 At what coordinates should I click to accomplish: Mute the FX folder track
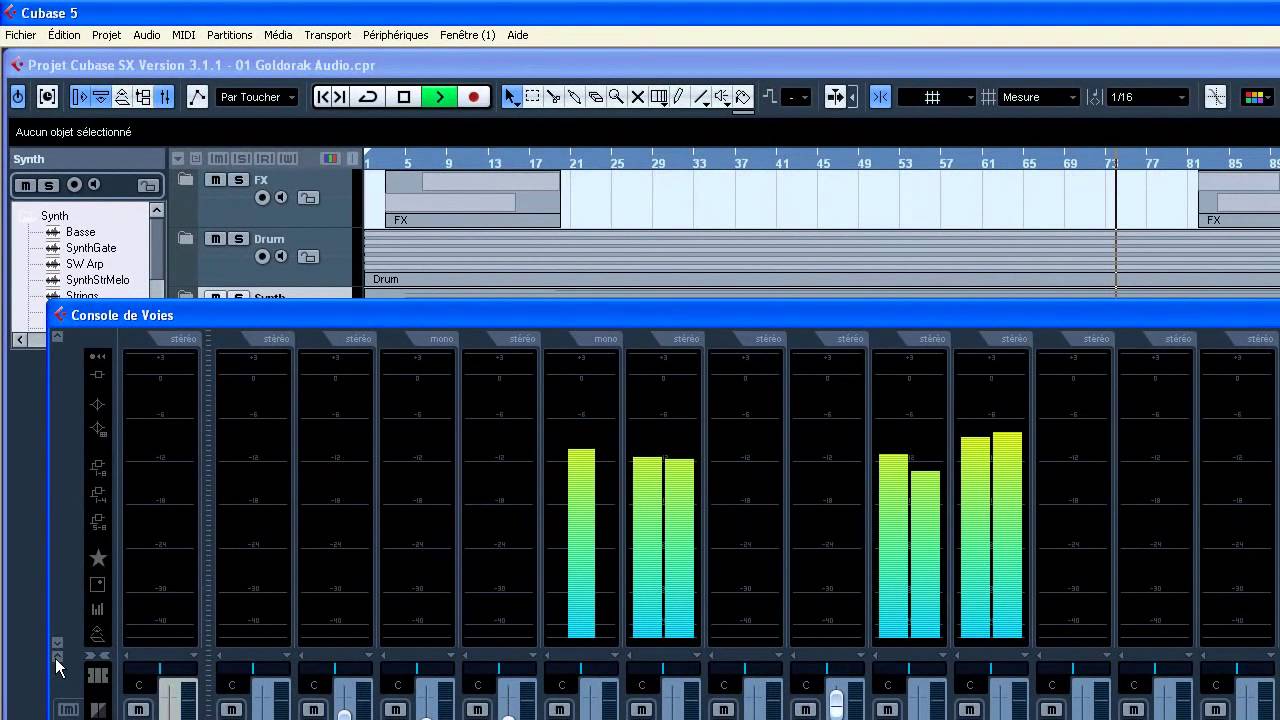(215, 180)
